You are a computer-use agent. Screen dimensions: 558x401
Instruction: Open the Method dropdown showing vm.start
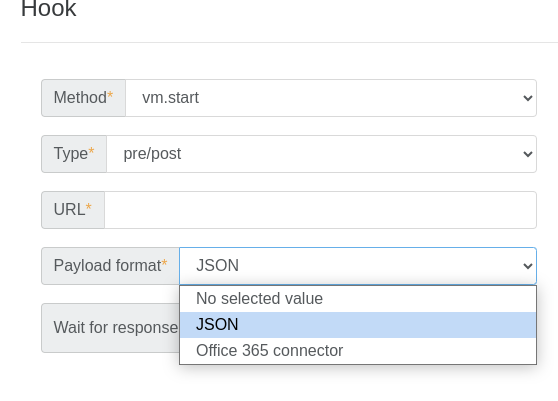[331, 98]
